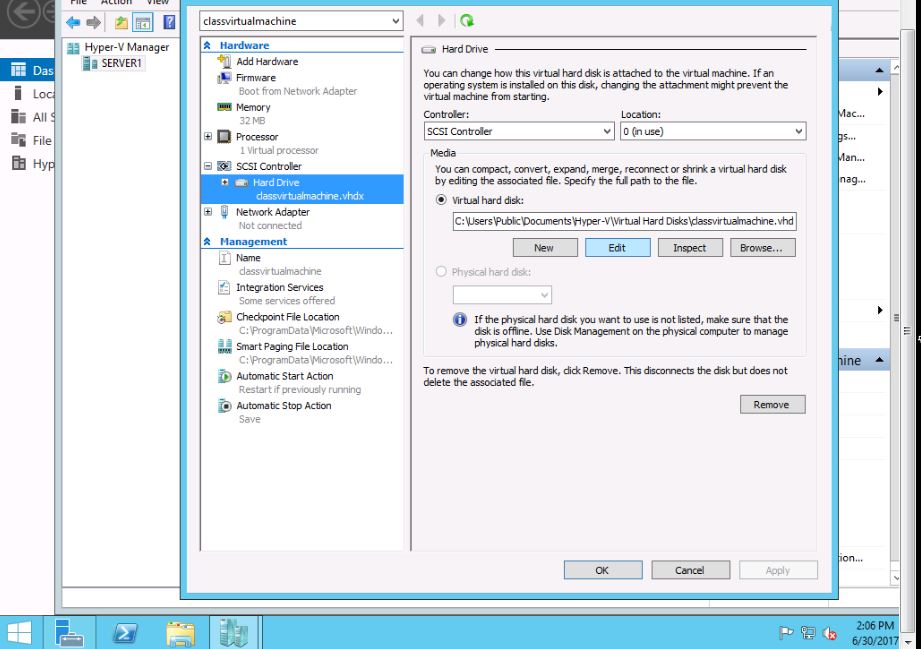Click Cancel to dismiss the Settings dialog
Screen dimensions: 921x649
[x=690, y=570]
